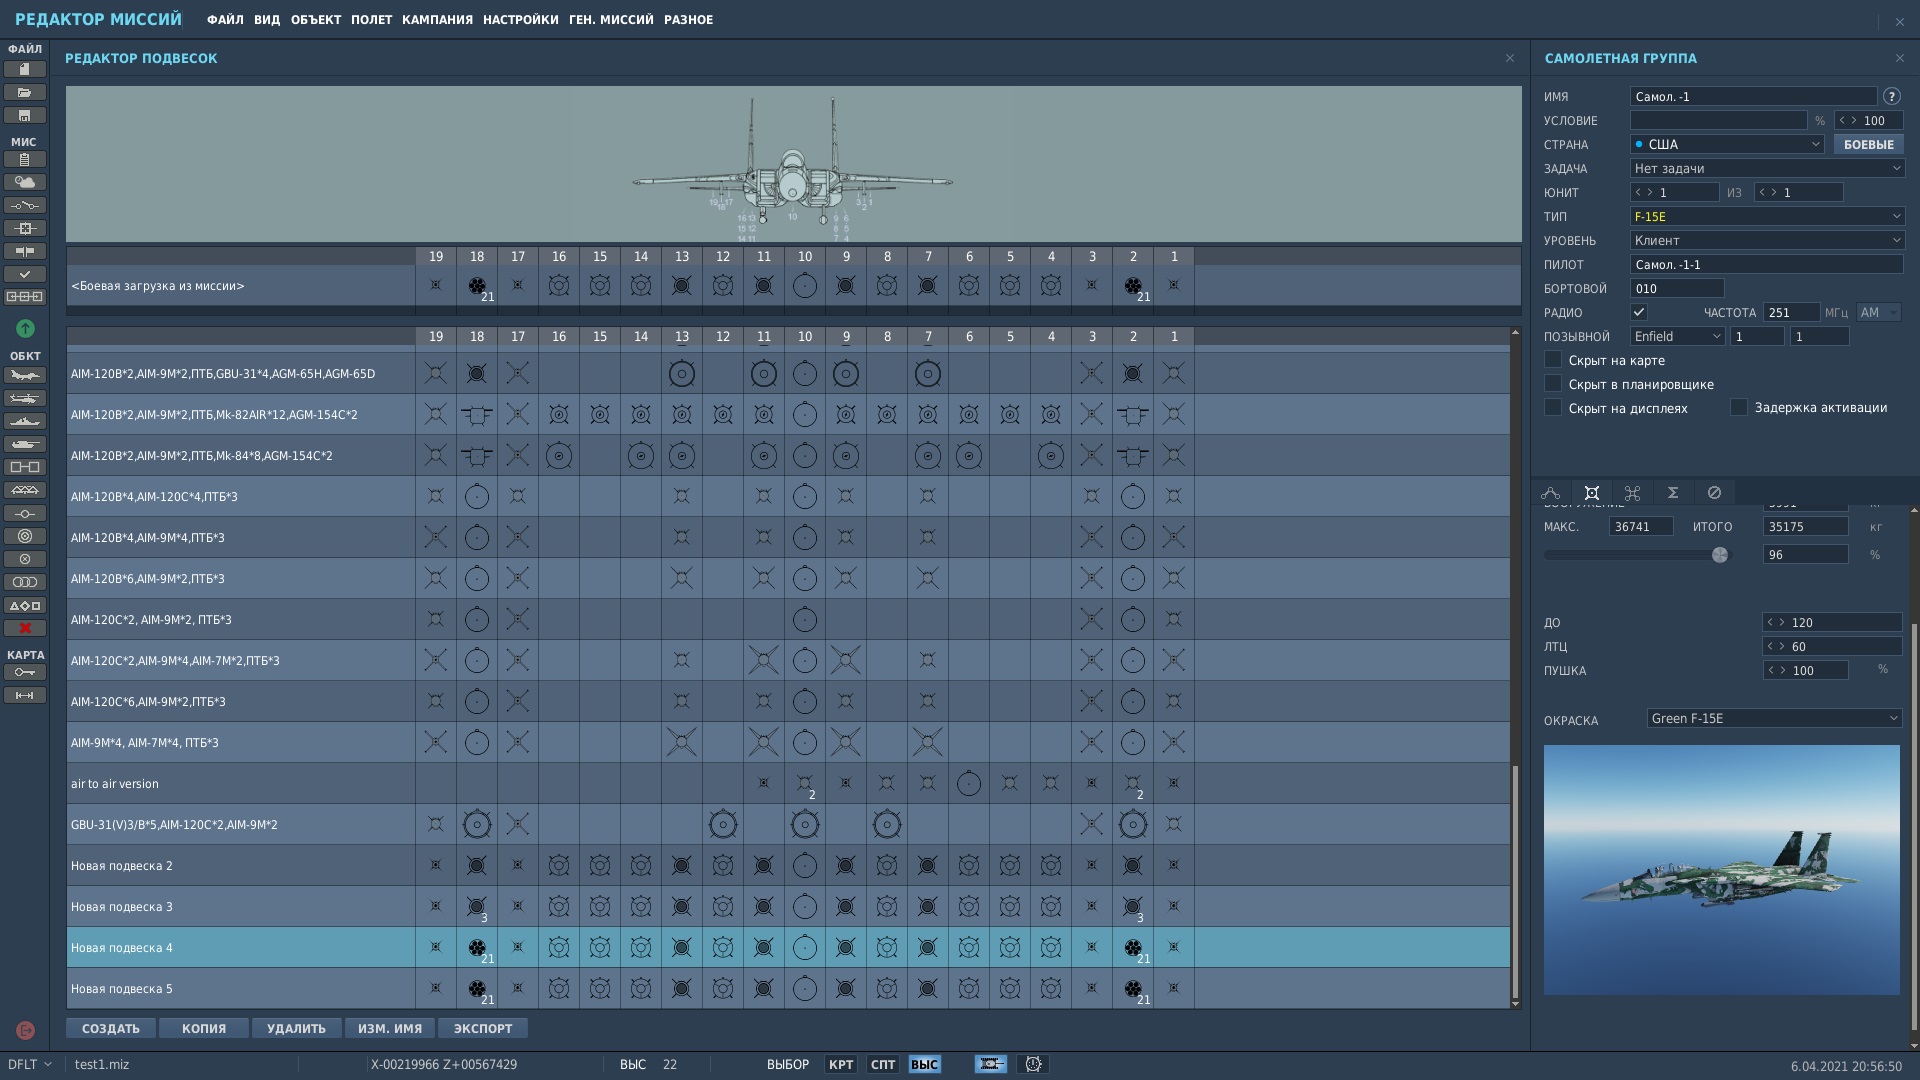The image size is (1920, 1080).
Task: Toggle 'Задержка активации' checkbox
Action: click(x=1739, y=407)
